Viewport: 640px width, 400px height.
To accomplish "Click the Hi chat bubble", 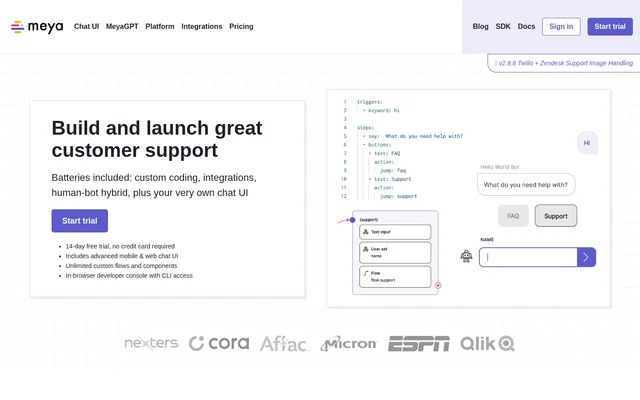I will pos(587,143).
